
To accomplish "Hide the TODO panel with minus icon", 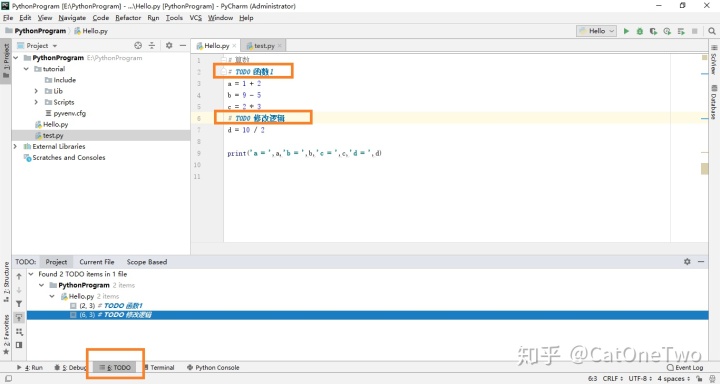I will 701,261.
